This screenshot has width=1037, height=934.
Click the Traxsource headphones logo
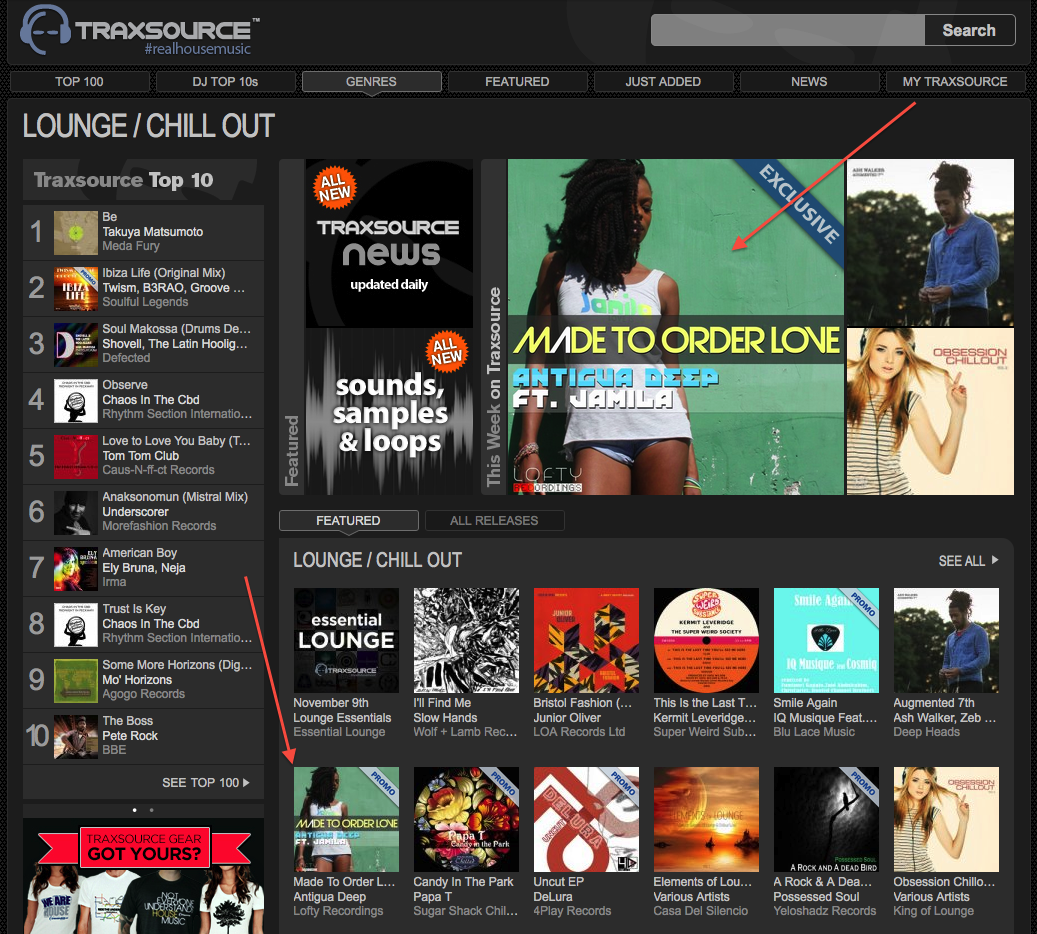[x=45, y=30]
